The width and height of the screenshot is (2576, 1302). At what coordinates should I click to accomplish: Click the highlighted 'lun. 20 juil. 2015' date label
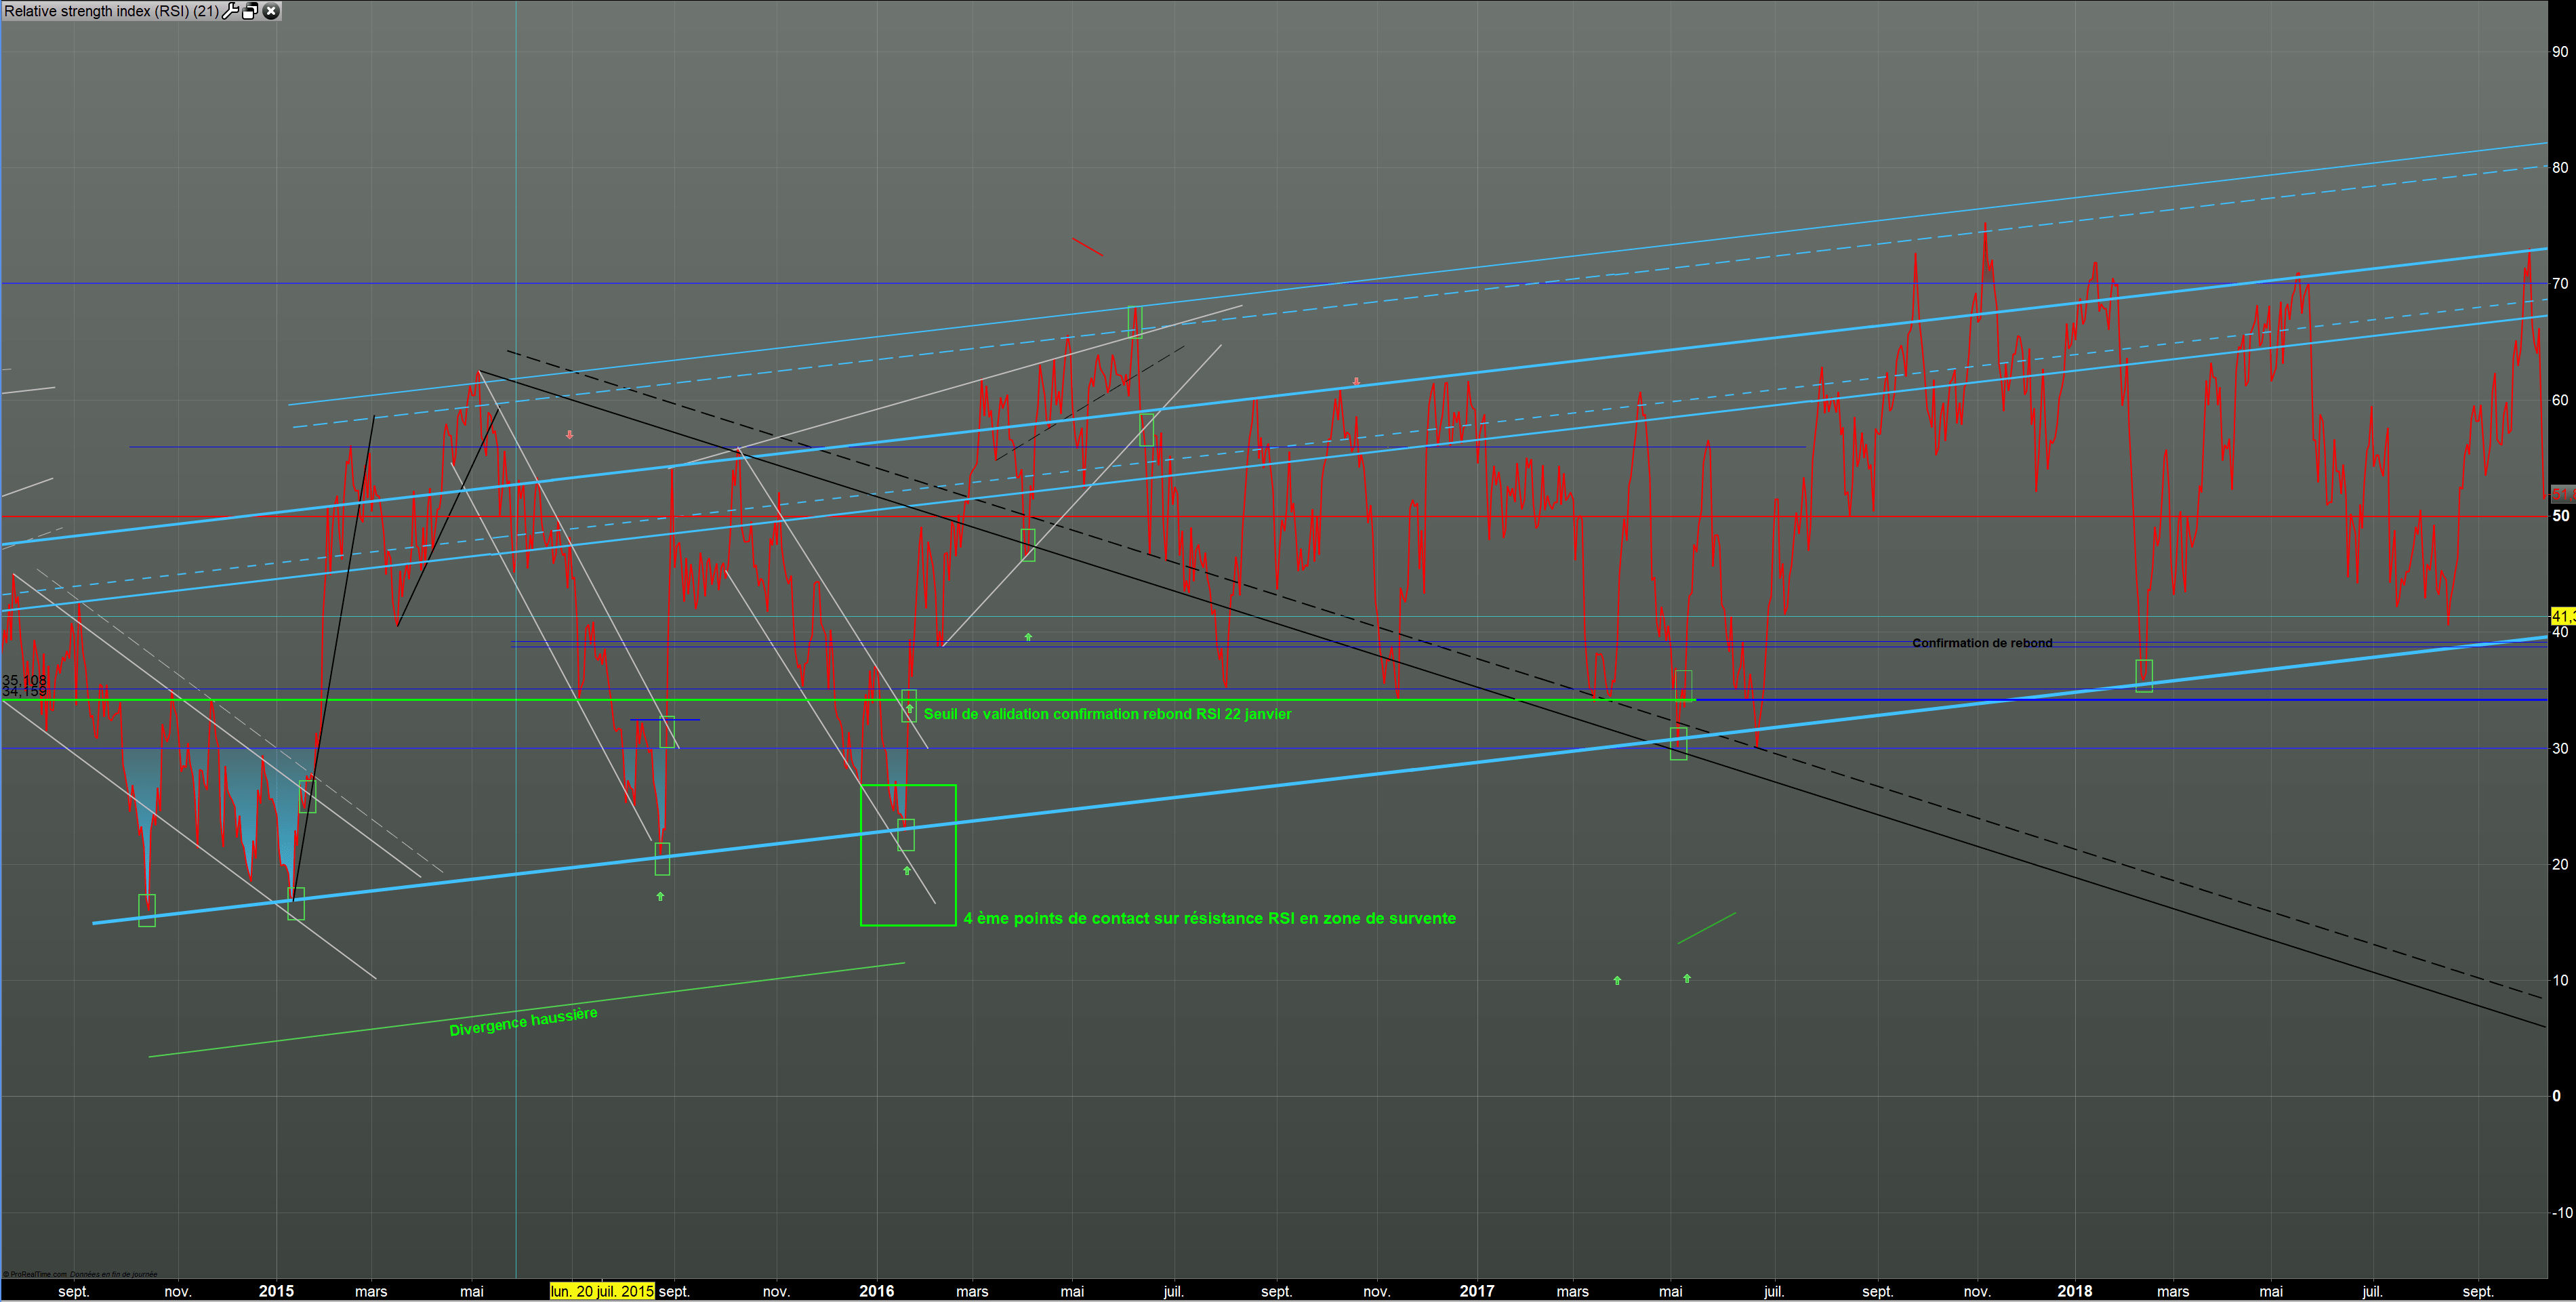[602, 1291]
